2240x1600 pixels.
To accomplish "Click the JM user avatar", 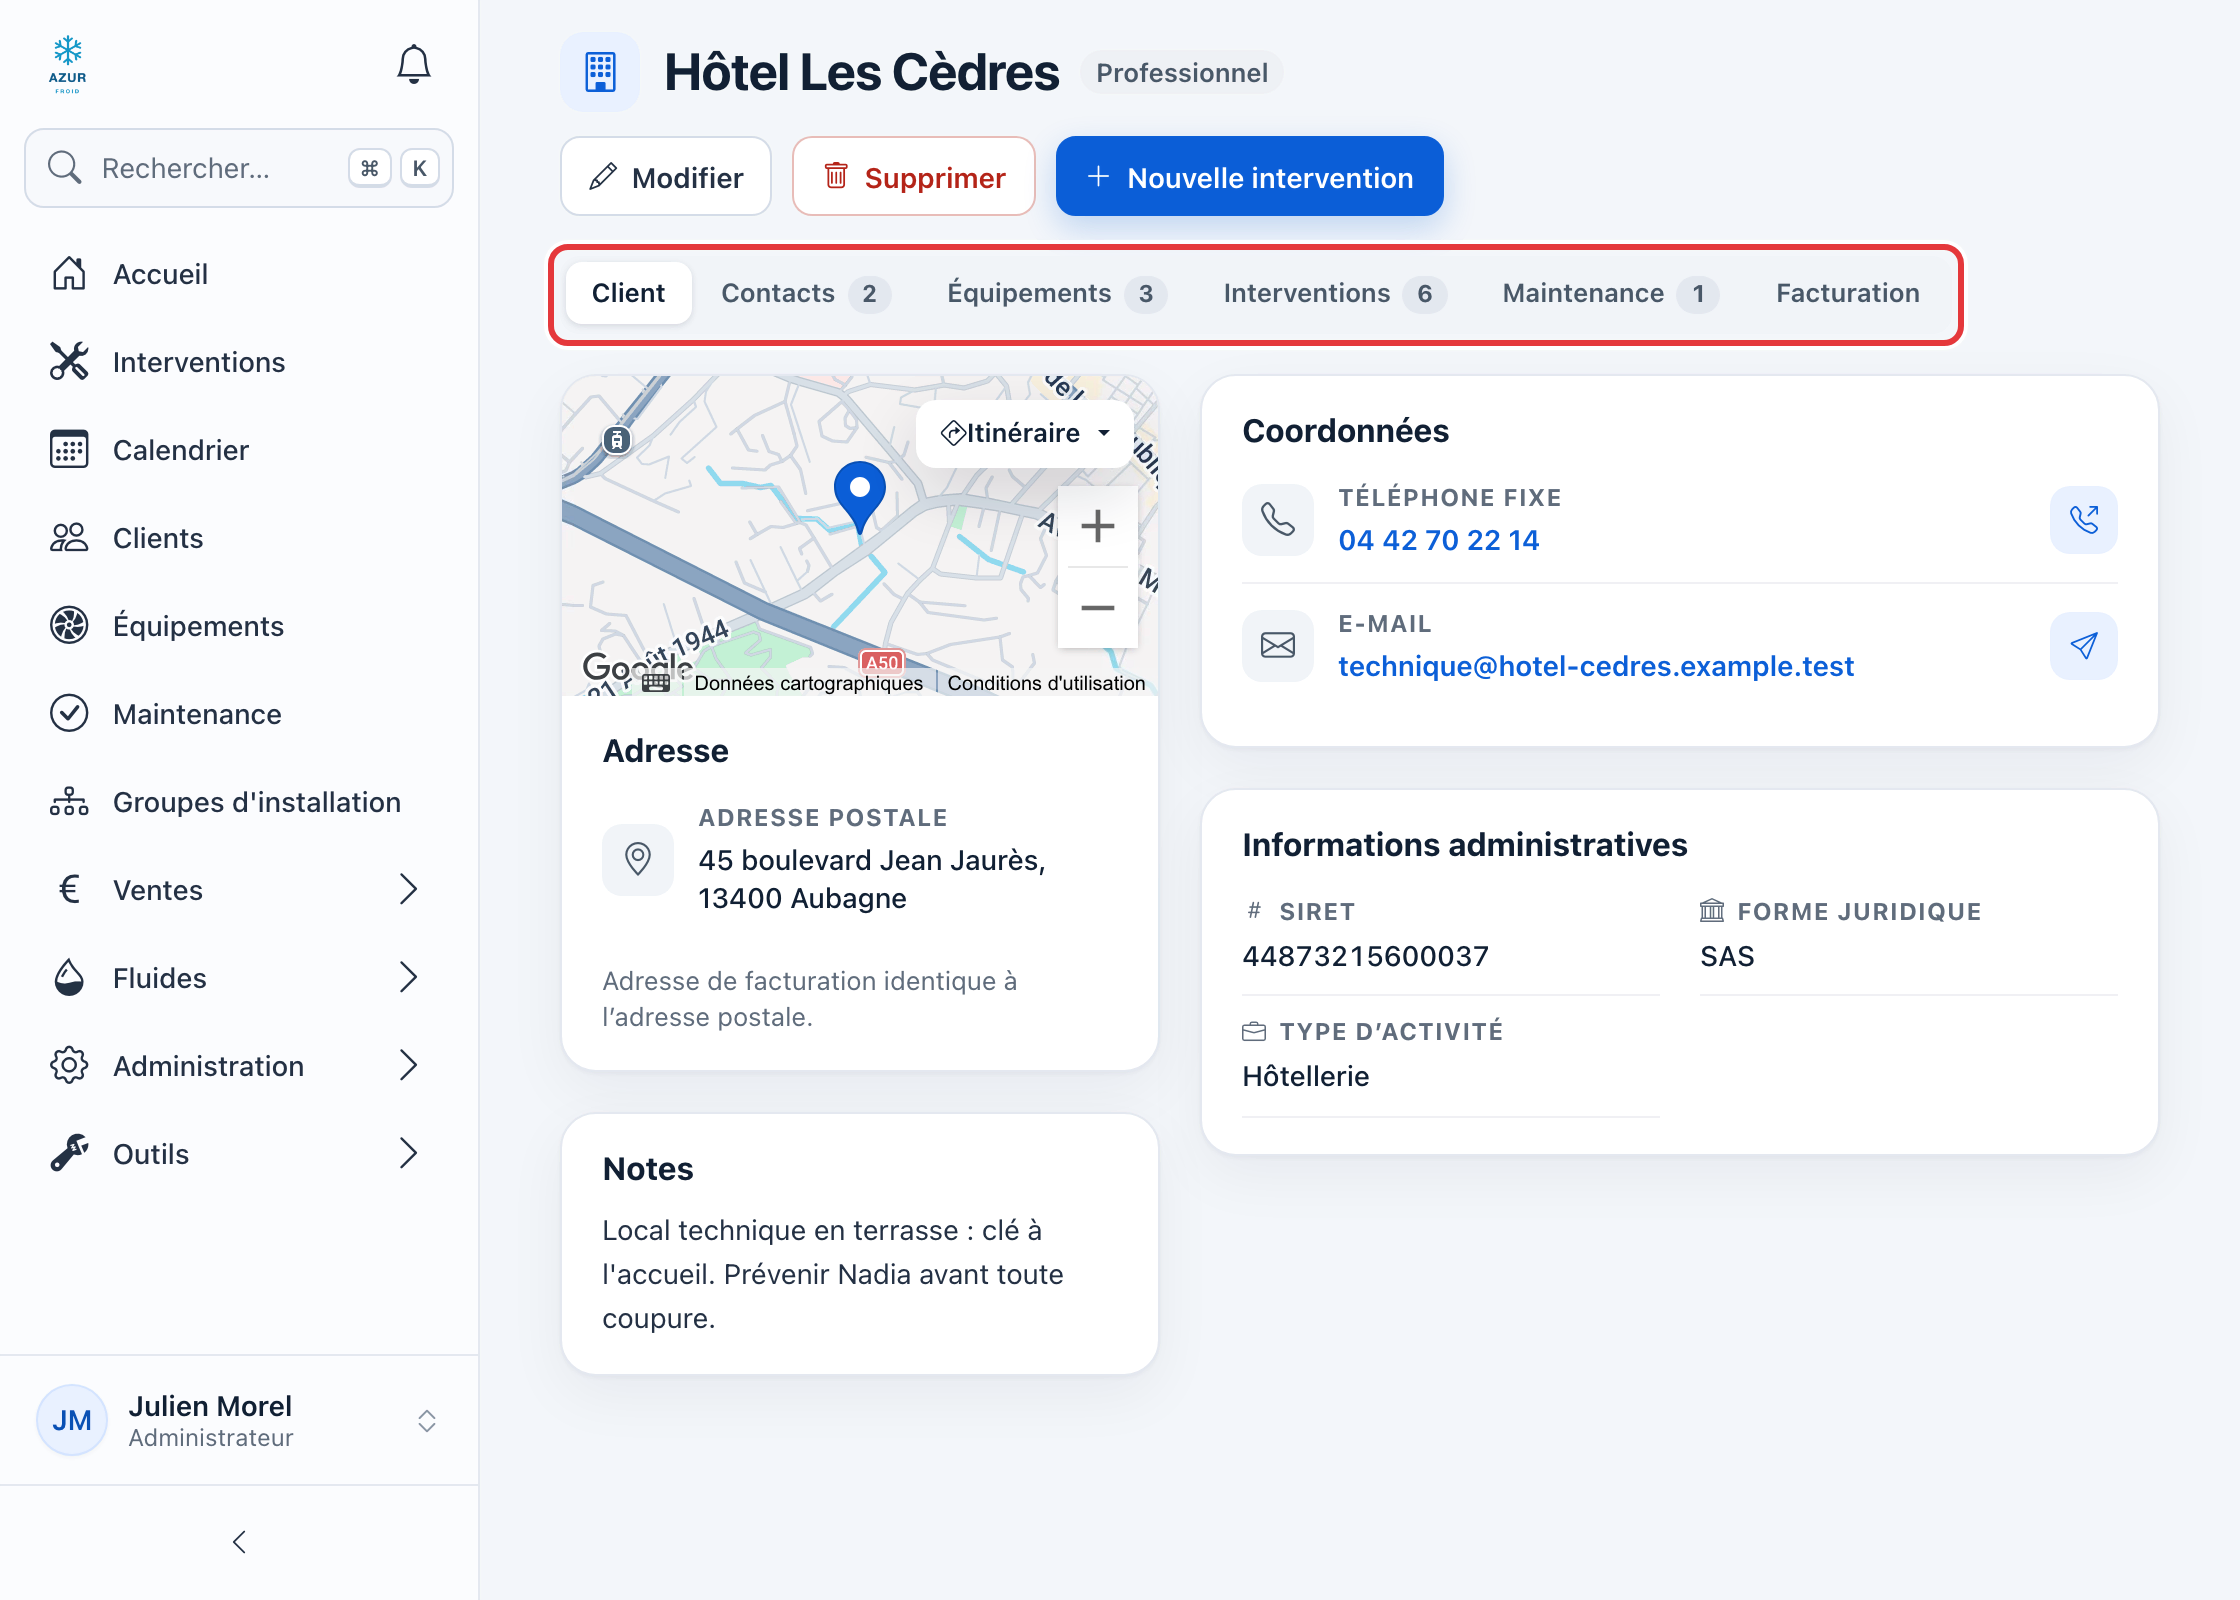I will click(x=72, y=1420).
